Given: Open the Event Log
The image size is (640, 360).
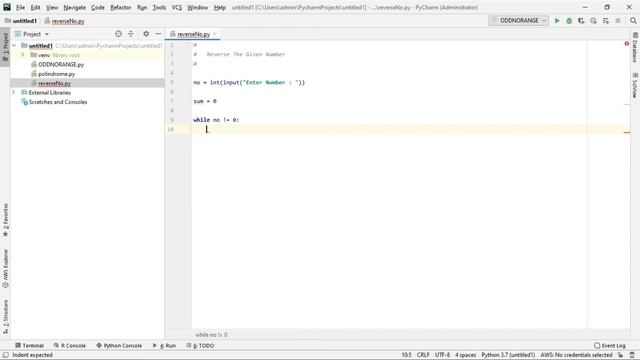Looking at the screenshot, I should coord(610,345).
